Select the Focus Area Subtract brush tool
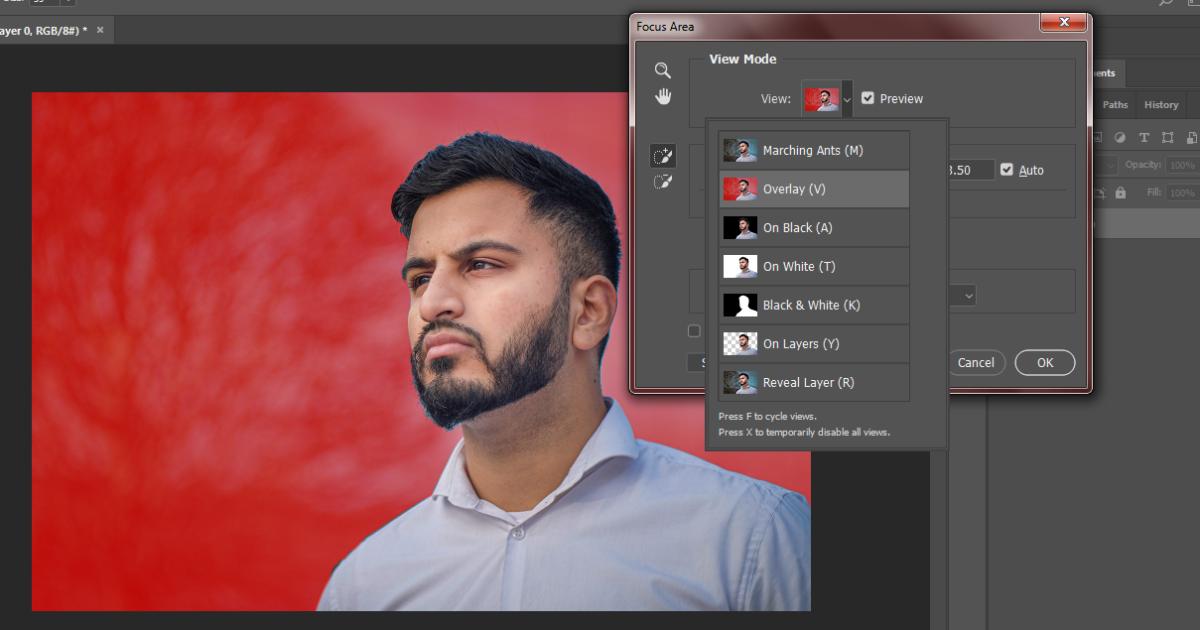Viewport: 1200px width, 630px height. tap(662, 182)
